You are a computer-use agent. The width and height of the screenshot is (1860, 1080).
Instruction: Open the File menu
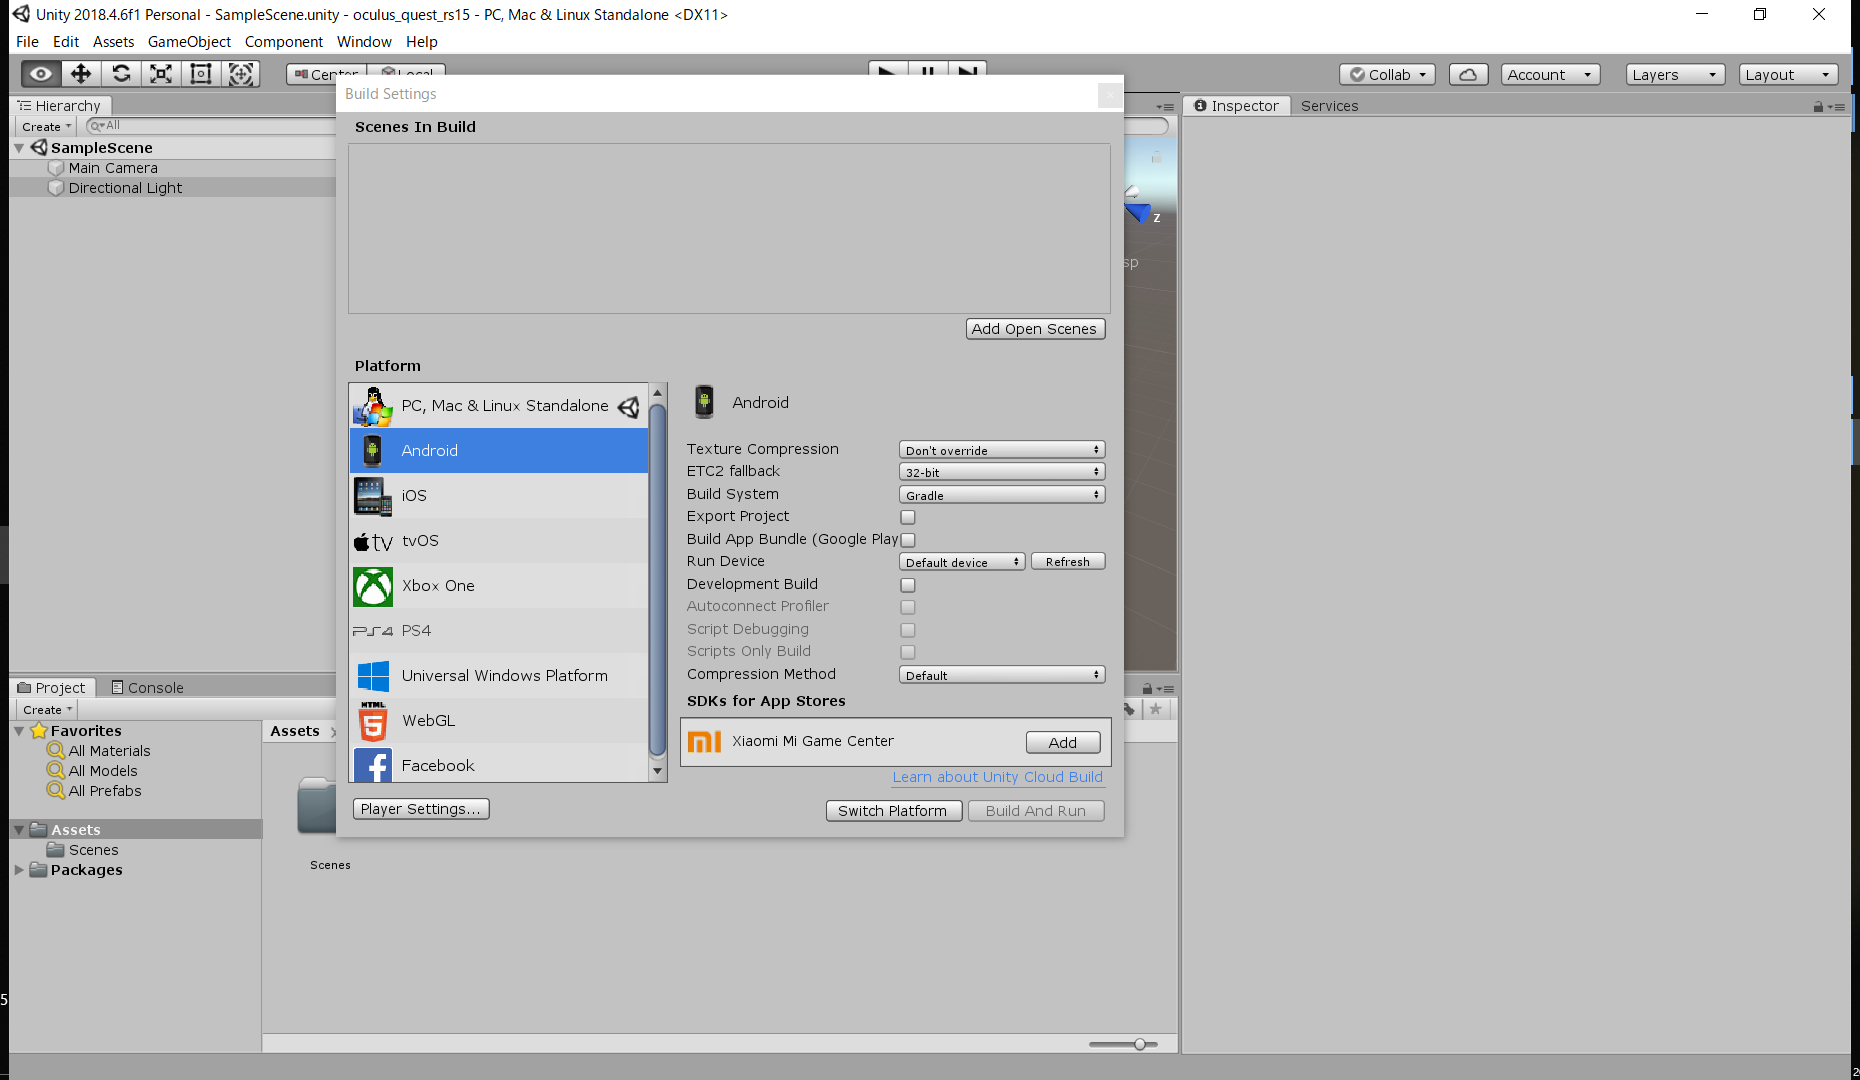[x=27, y=42]
